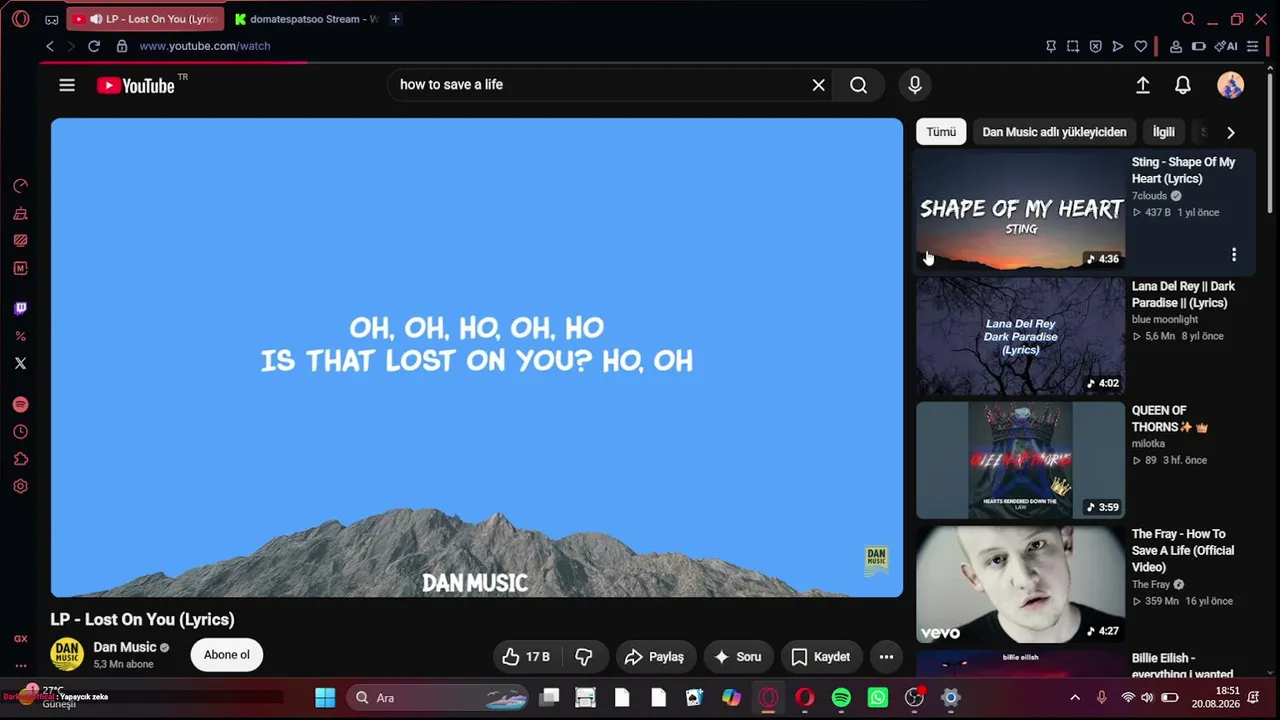Select the İlgili filter chip

[1164, 132]
